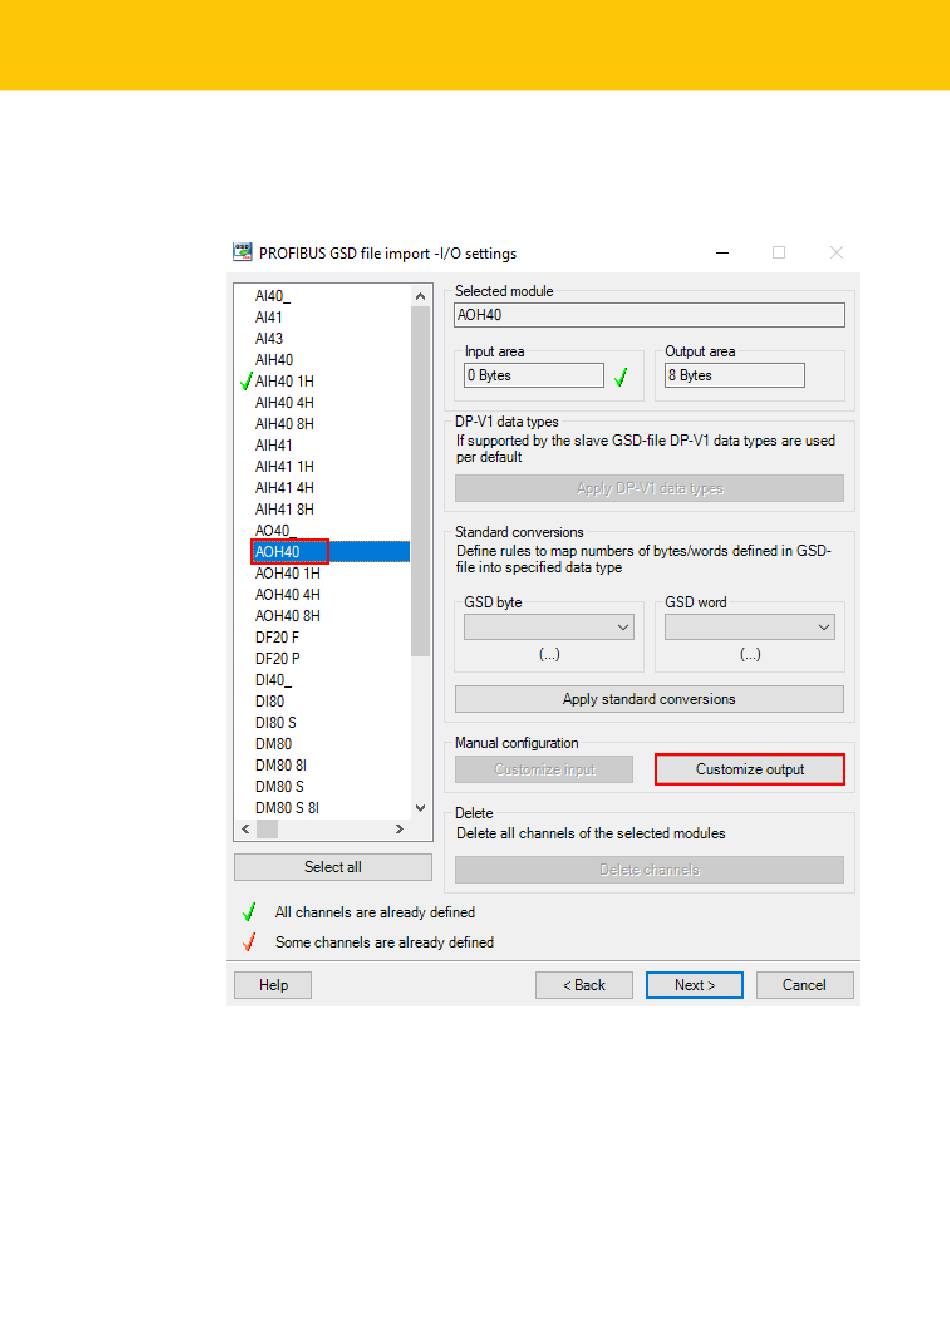Screen dimensions: 950x1344
Task: Close the GSD file import dialog
Action: click(836, 253)
